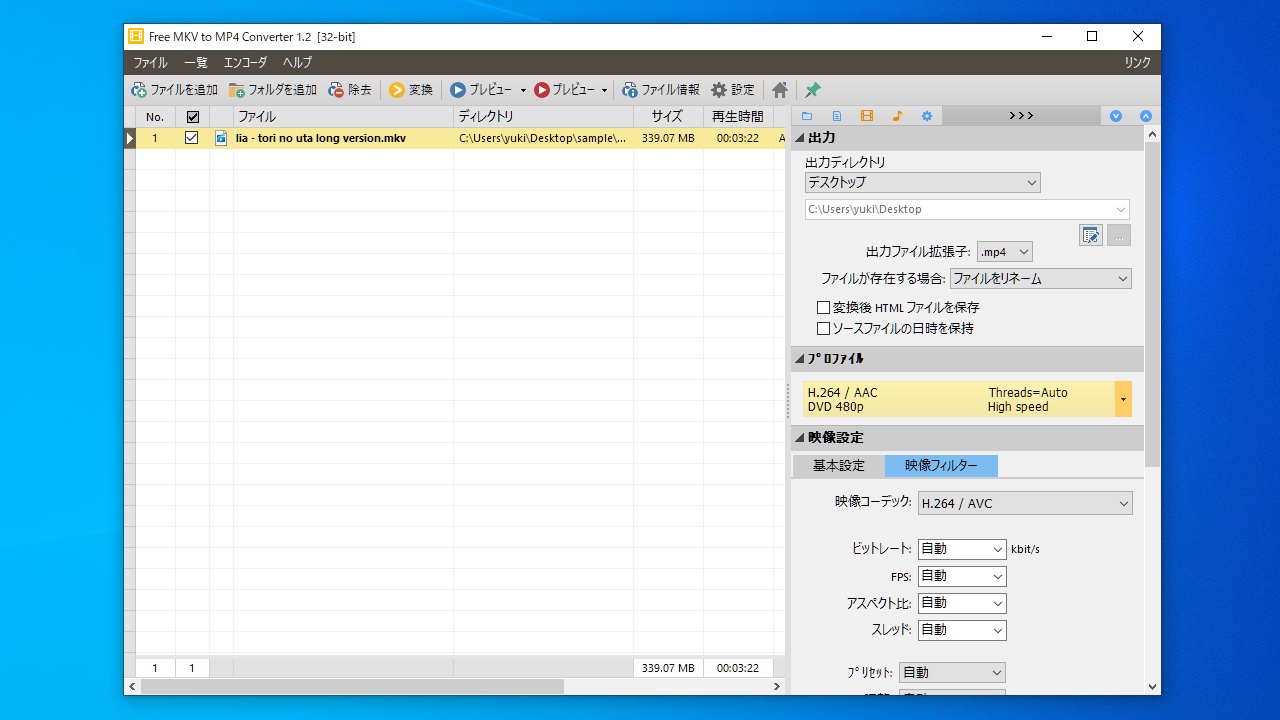
Task: Click the green pin icon
Action: click(x=813, y=90)
